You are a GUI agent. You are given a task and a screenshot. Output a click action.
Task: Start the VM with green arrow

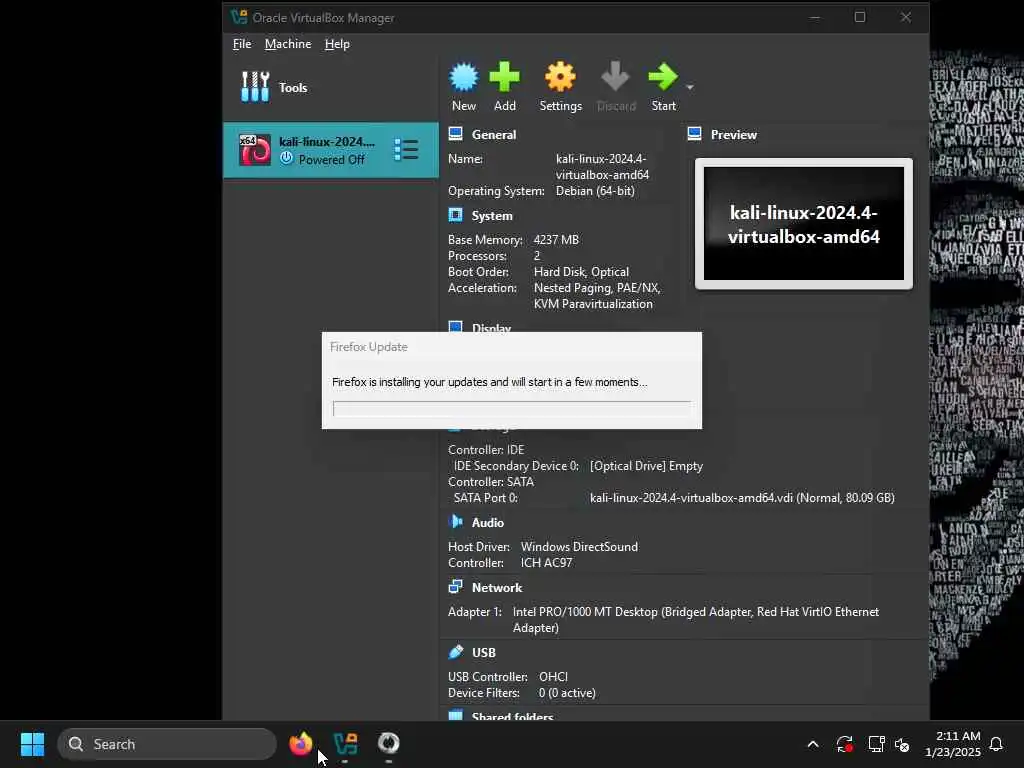click(663, 77)
